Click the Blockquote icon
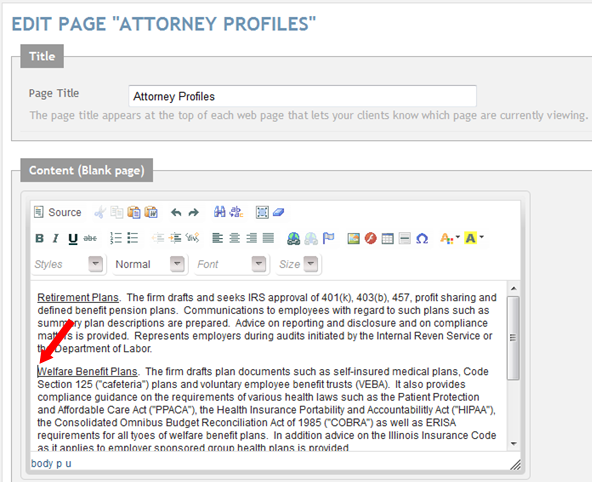Viewport: 592px width, 482px height. click(192, 238)
